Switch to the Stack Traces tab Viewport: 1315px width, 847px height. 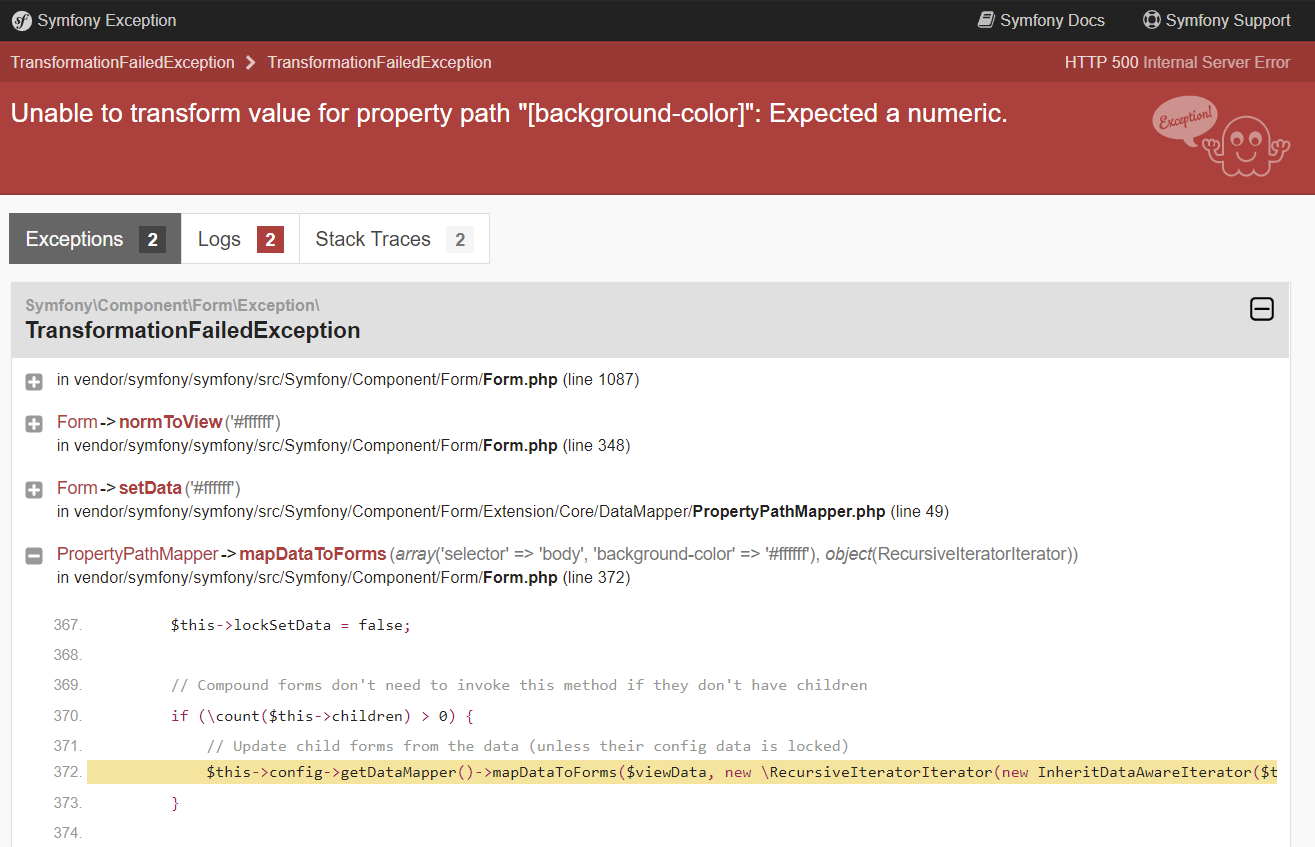click(x=393, y=238)
